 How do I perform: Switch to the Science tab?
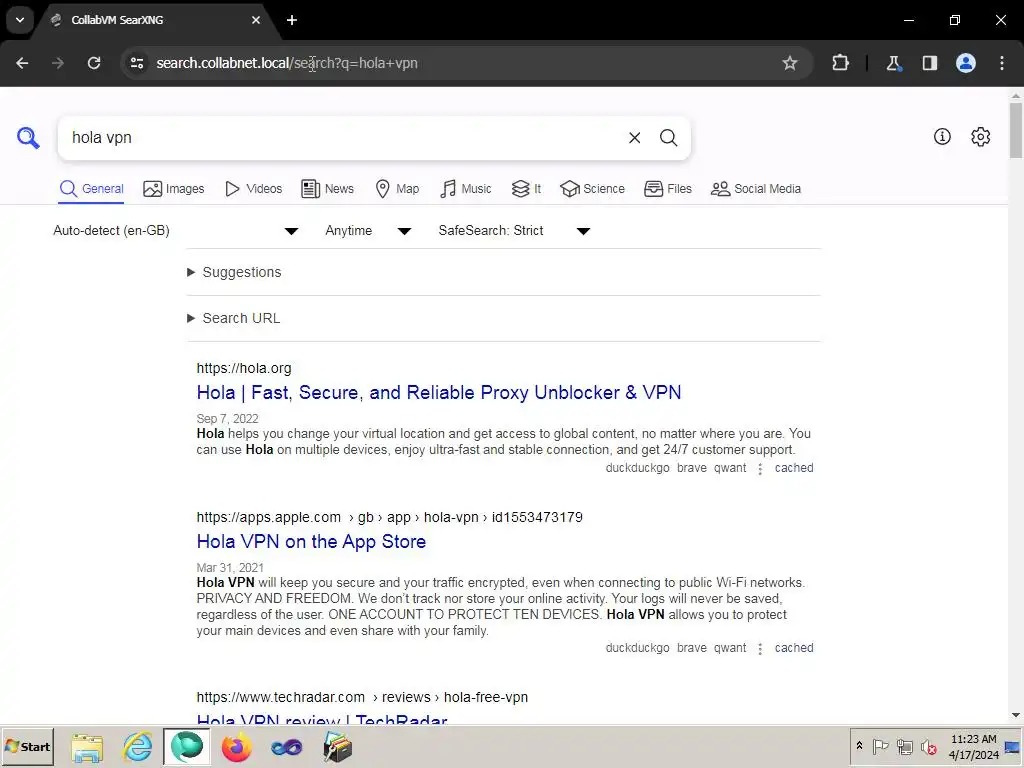(x=592, y=189)
